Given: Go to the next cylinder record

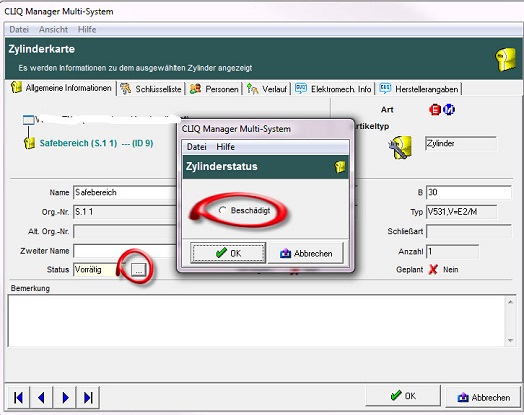Looking at the screenshot, I should pos(65,398).
